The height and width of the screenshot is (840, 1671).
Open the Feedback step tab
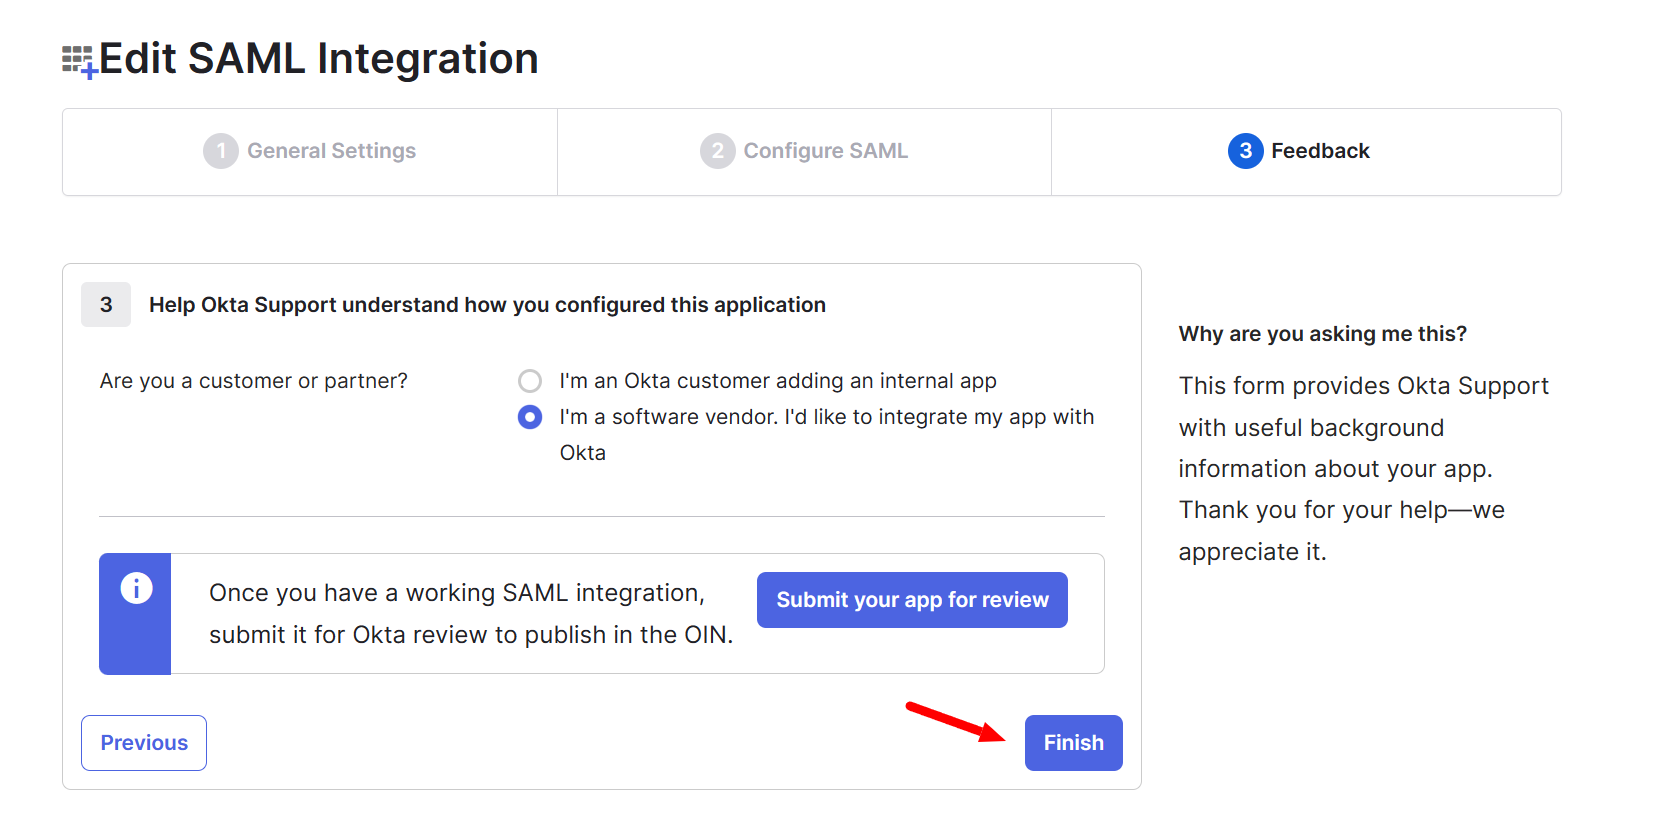[x=1319, y=151]
